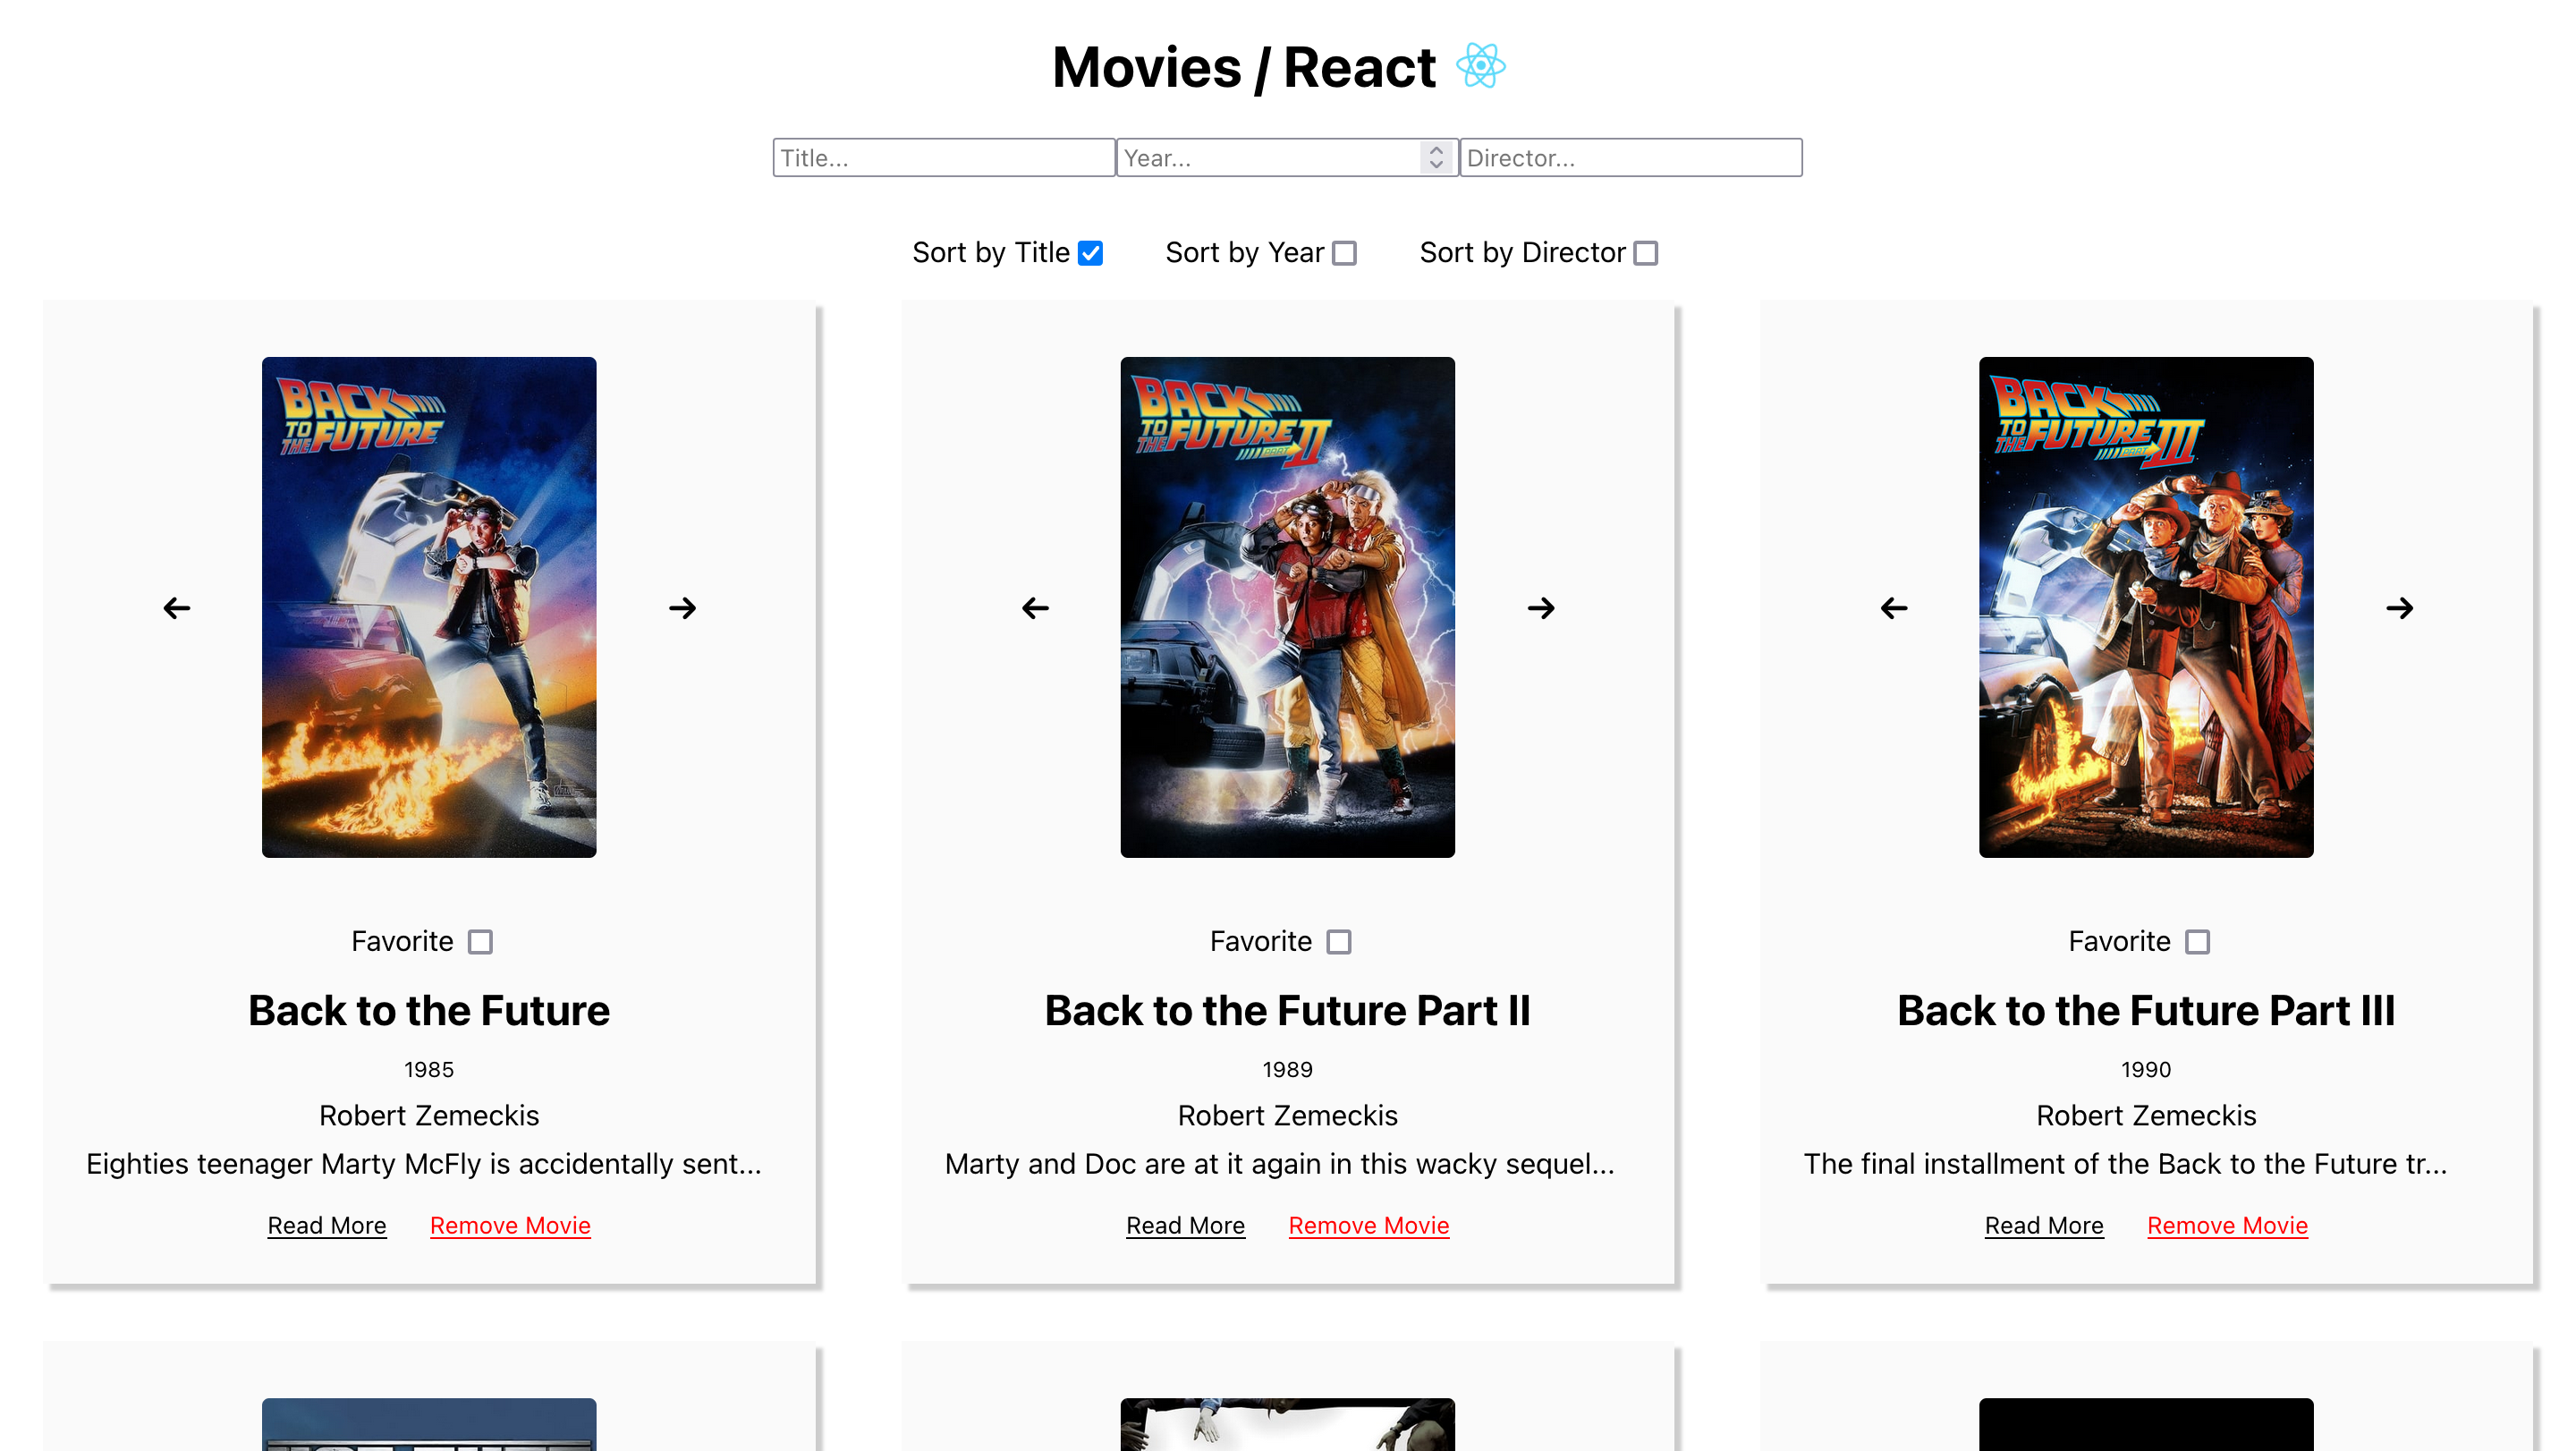Click left arrow on Back to the Future Part III card
This screenshot has height=1451, width=2576.
(x=1894, y=608)
